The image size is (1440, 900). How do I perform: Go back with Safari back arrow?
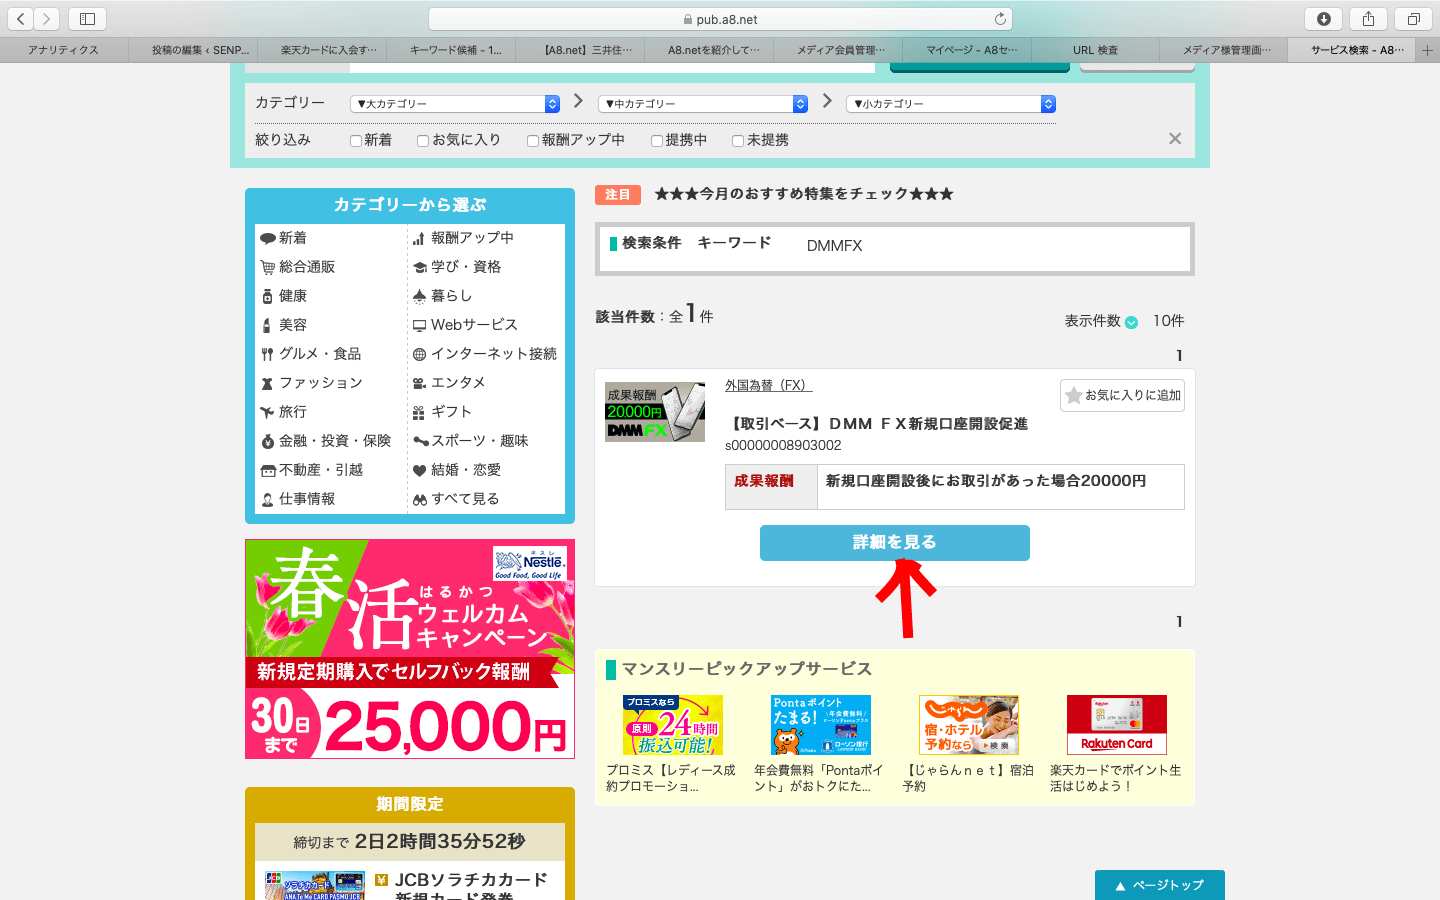point(21,18)
